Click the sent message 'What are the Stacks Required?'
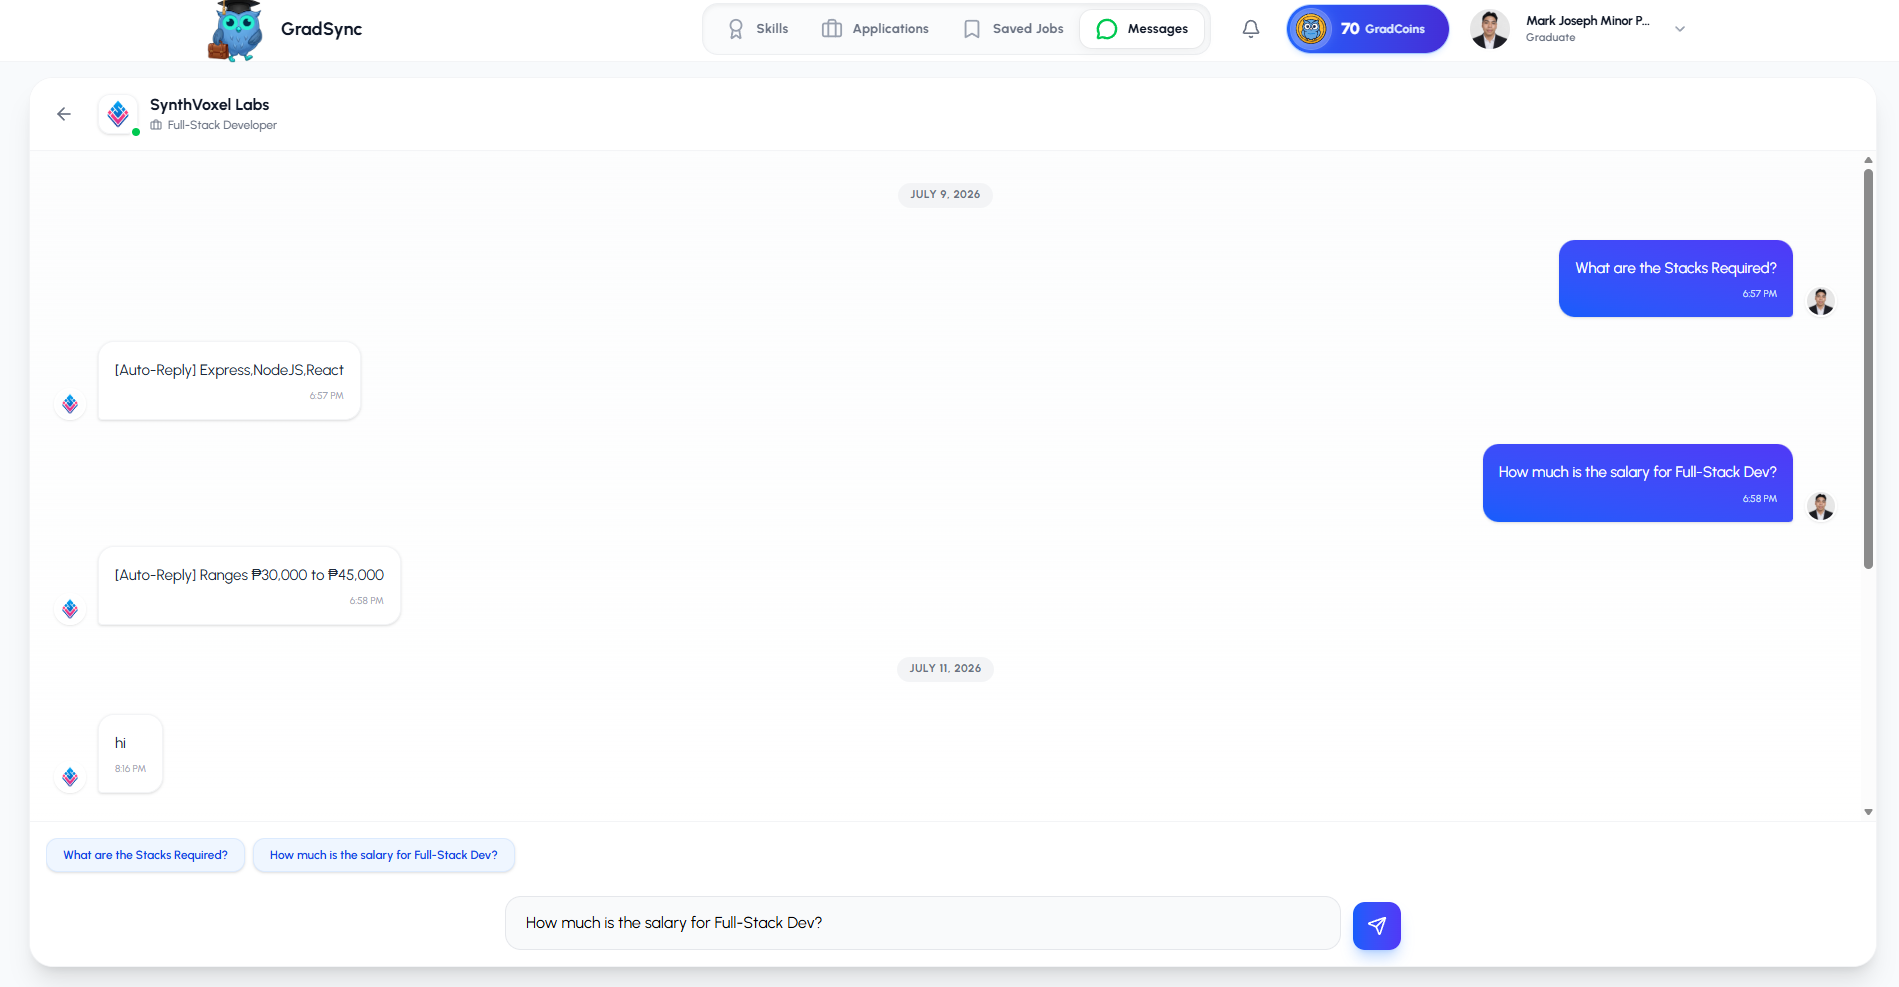 click(x=1676, y=278)
